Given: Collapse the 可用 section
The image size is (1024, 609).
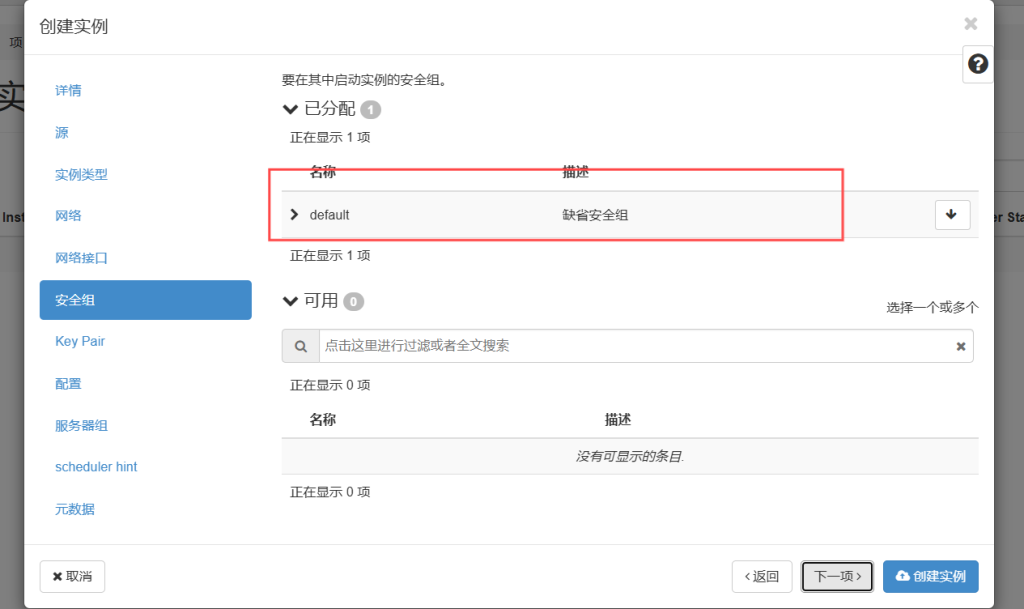Looking at the screenshot, I should coord(291,301).
